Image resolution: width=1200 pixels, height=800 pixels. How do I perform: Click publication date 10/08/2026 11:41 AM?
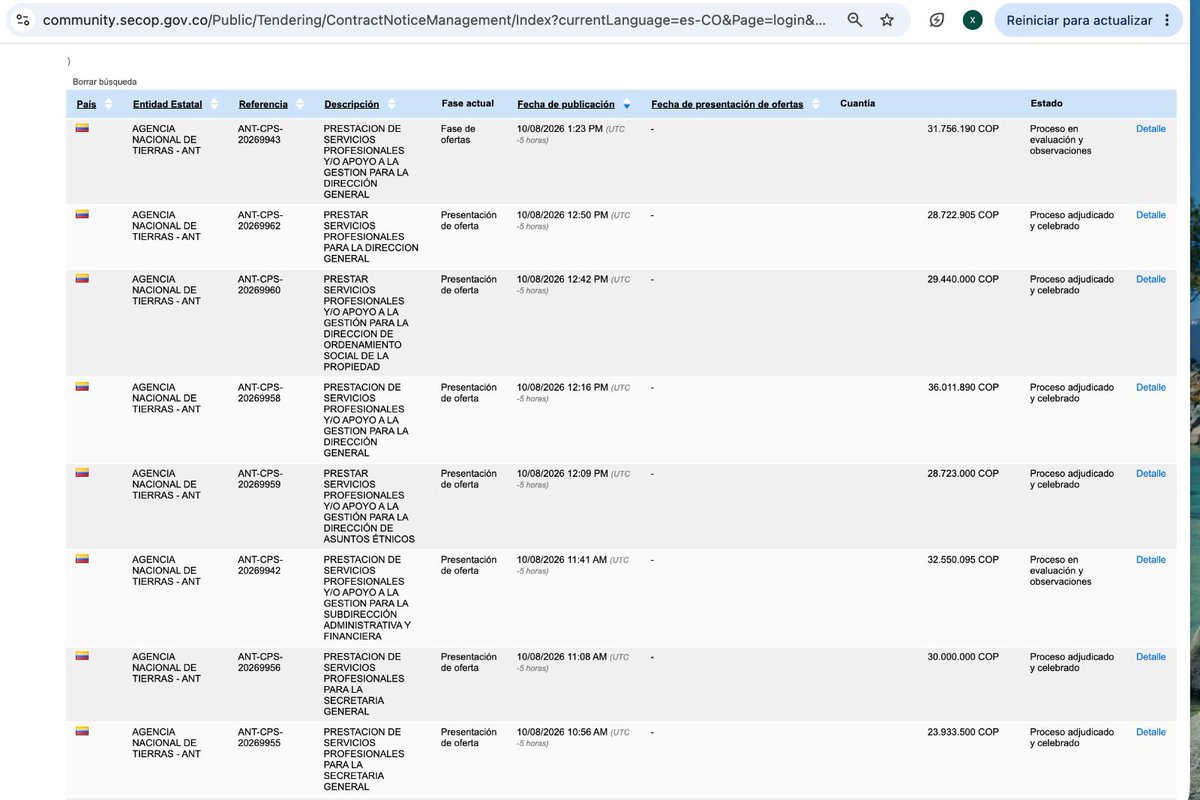click(562, 559)
